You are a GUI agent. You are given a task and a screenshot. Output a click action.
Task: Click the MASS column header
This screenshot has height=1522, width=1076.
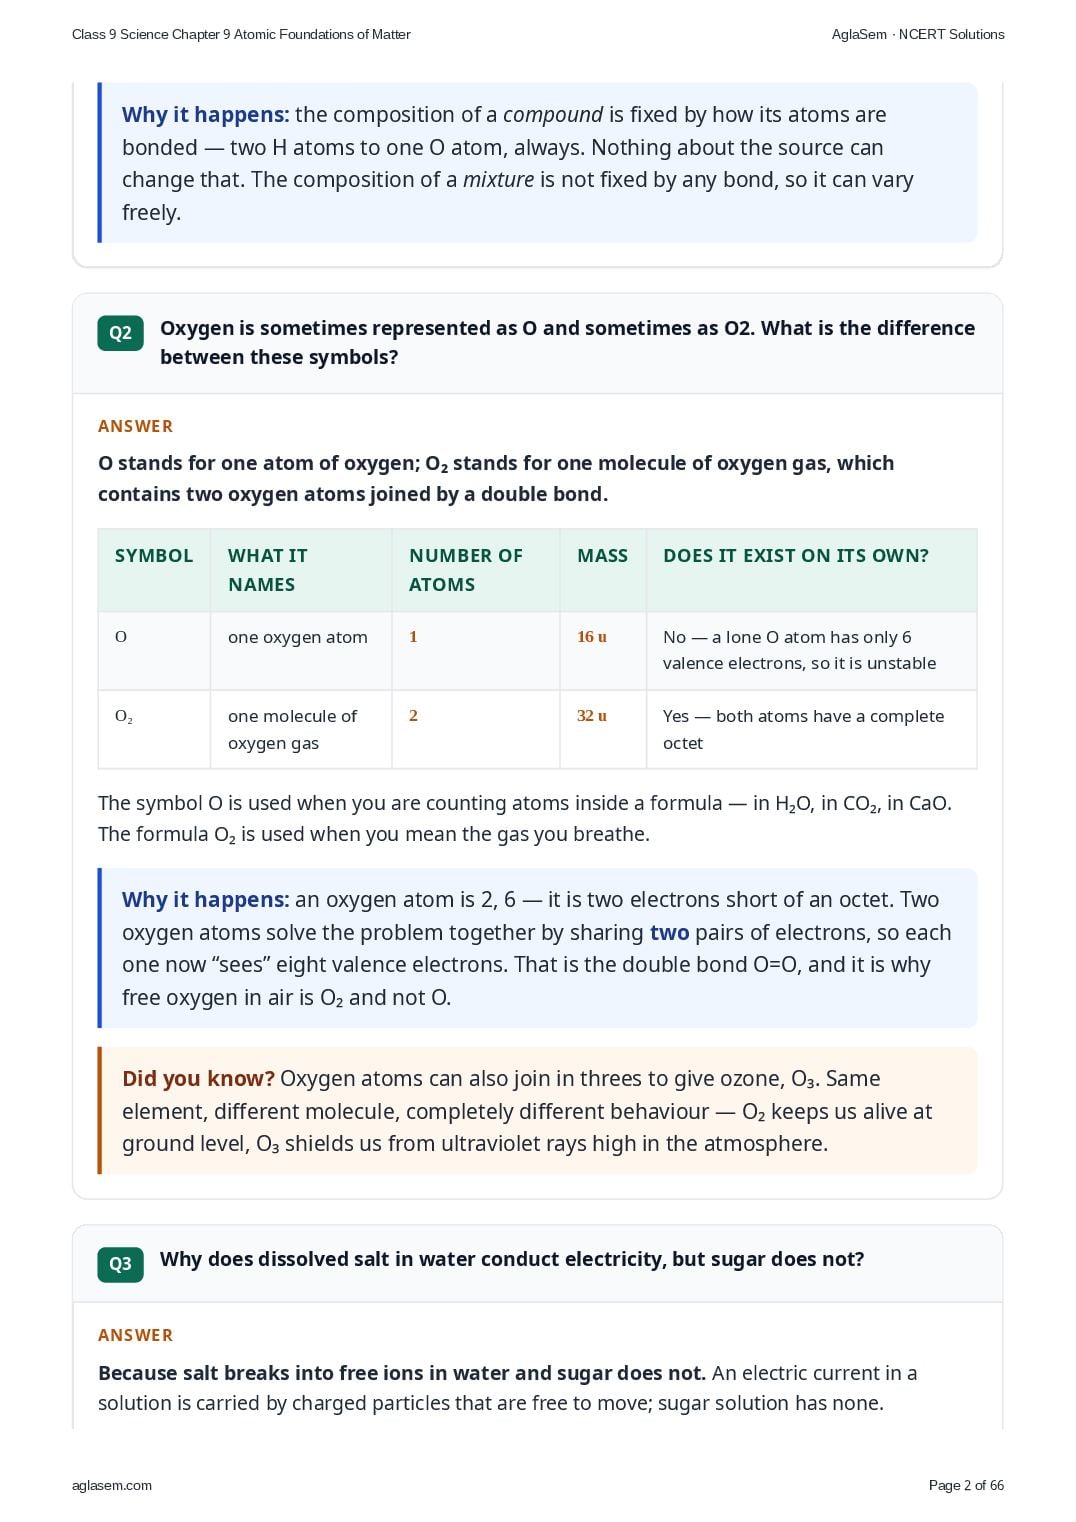(603, 556)
